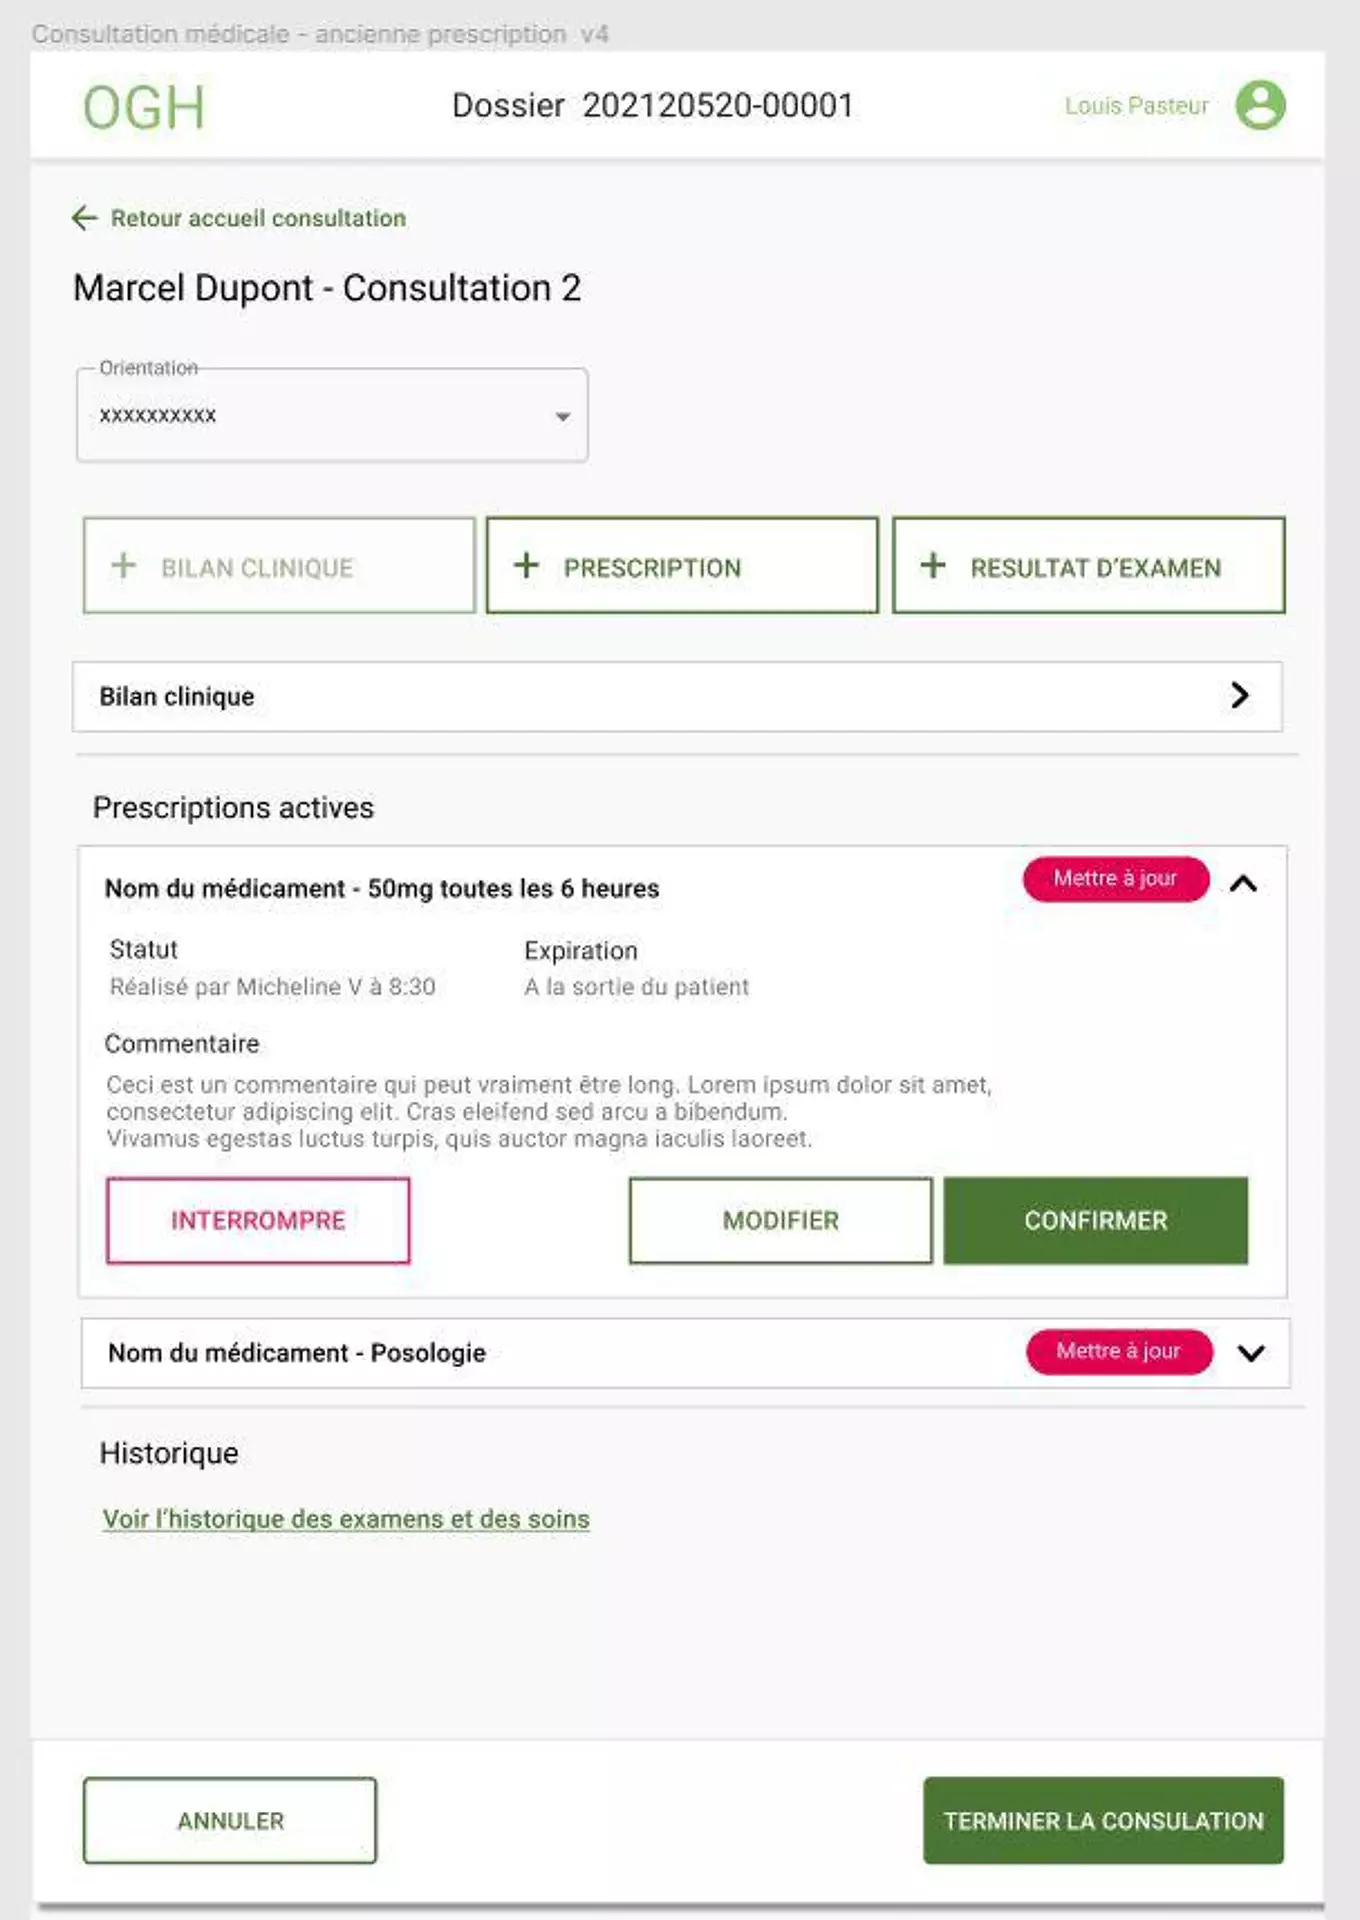
Task: Click CONFIRMER to validate the prescription
Action: point(1095,1220)
